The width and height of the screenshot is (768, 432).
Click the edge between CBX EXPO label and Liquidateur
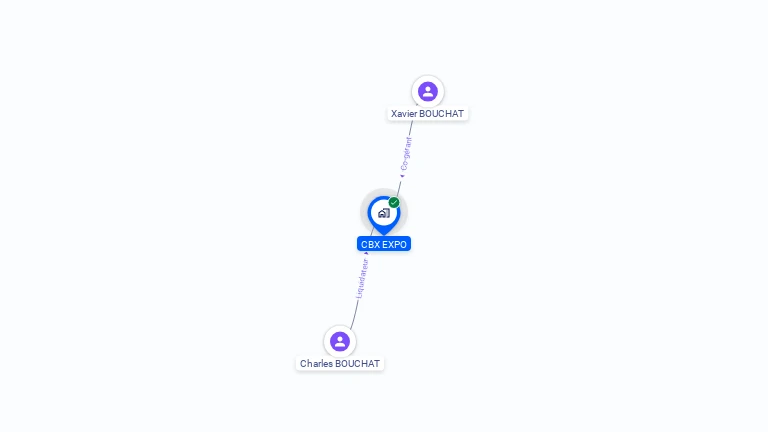(366, 255)
